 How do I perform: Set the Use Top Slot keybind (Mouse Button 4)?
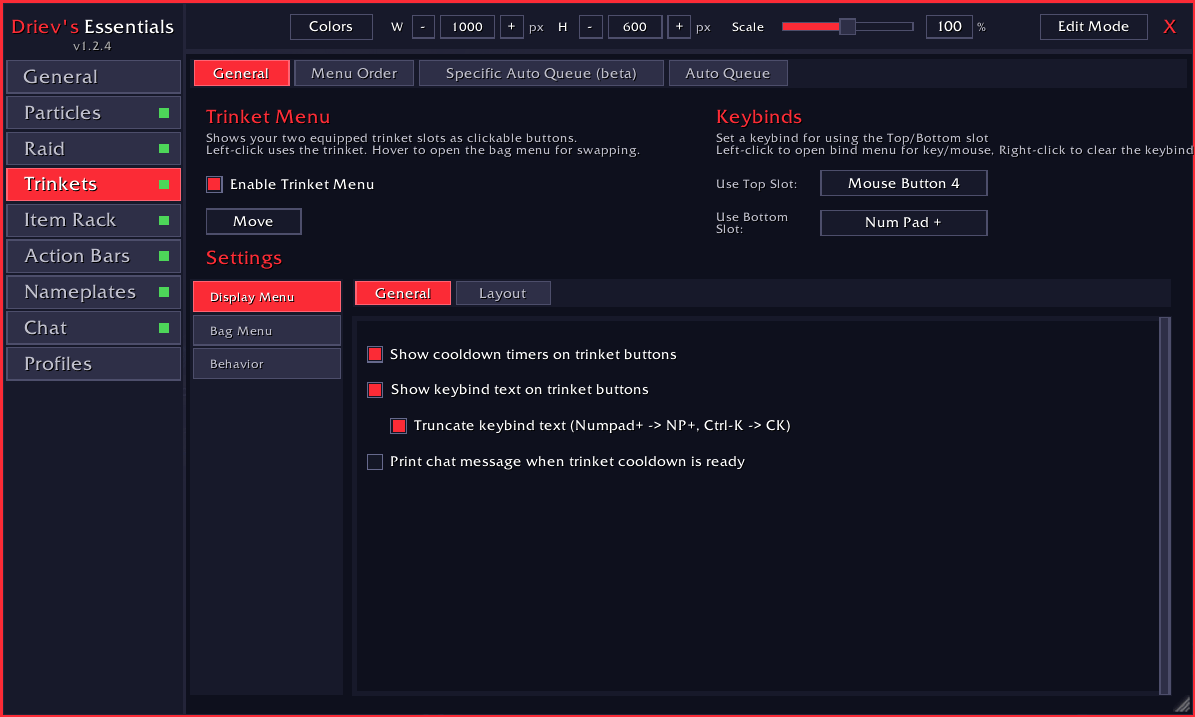[x=904, y=183]
